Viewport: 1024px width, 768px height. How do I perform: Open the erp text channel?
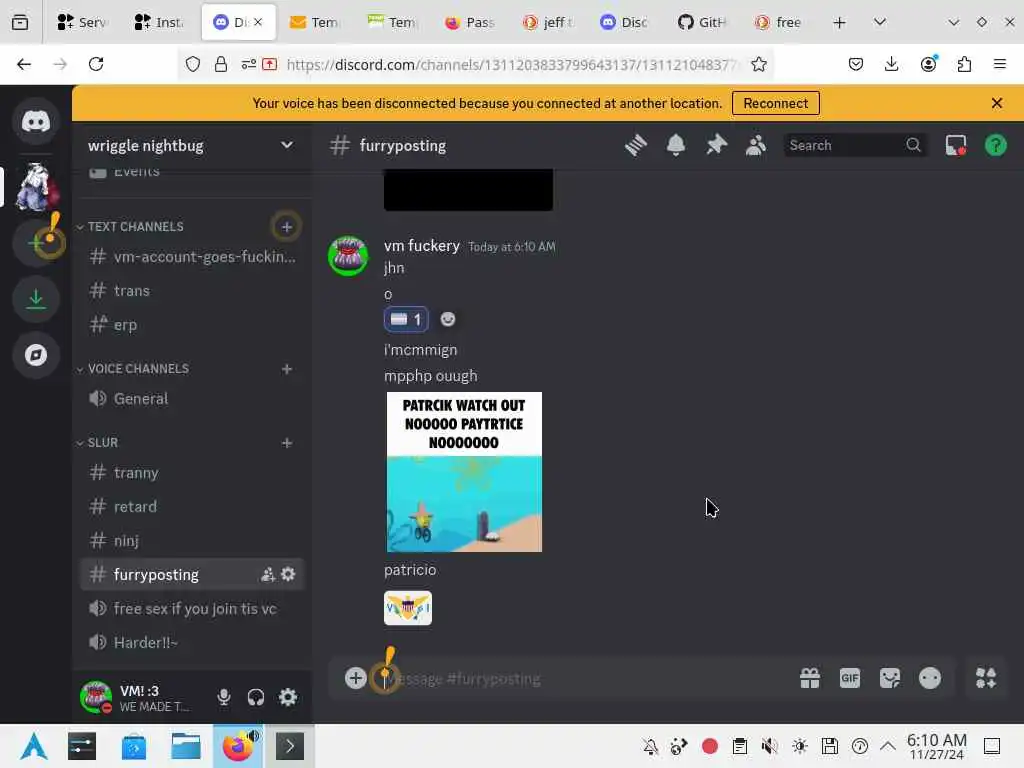coord(192,325)
